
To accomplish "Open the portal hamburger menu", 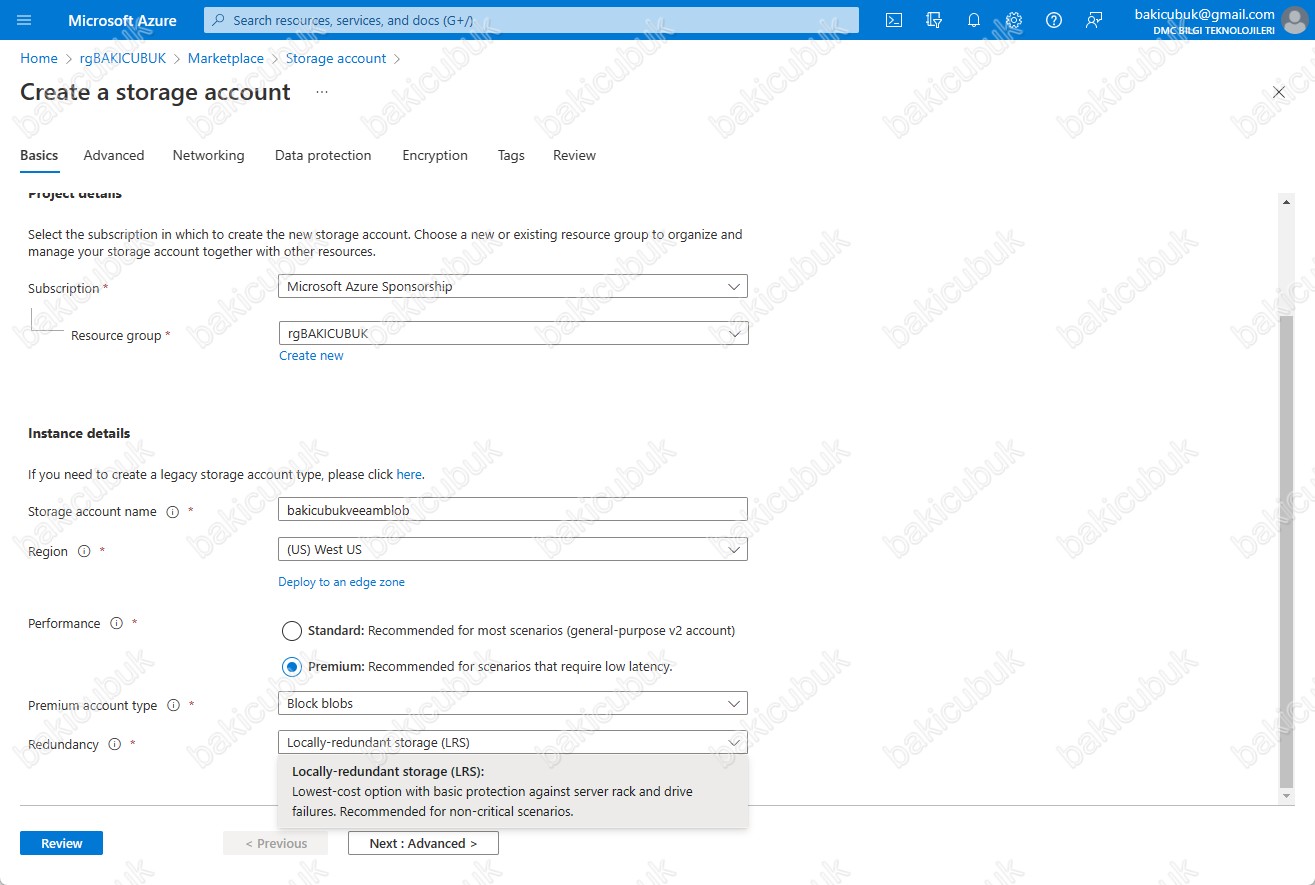I will click(x=25, y=20).
